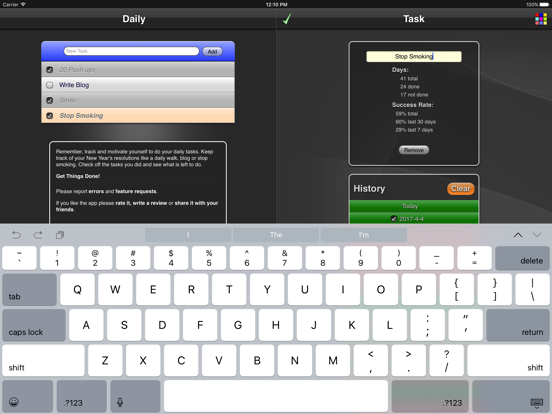
Task: Uncheck the Smile task checkbox
Action: (50, 100)
